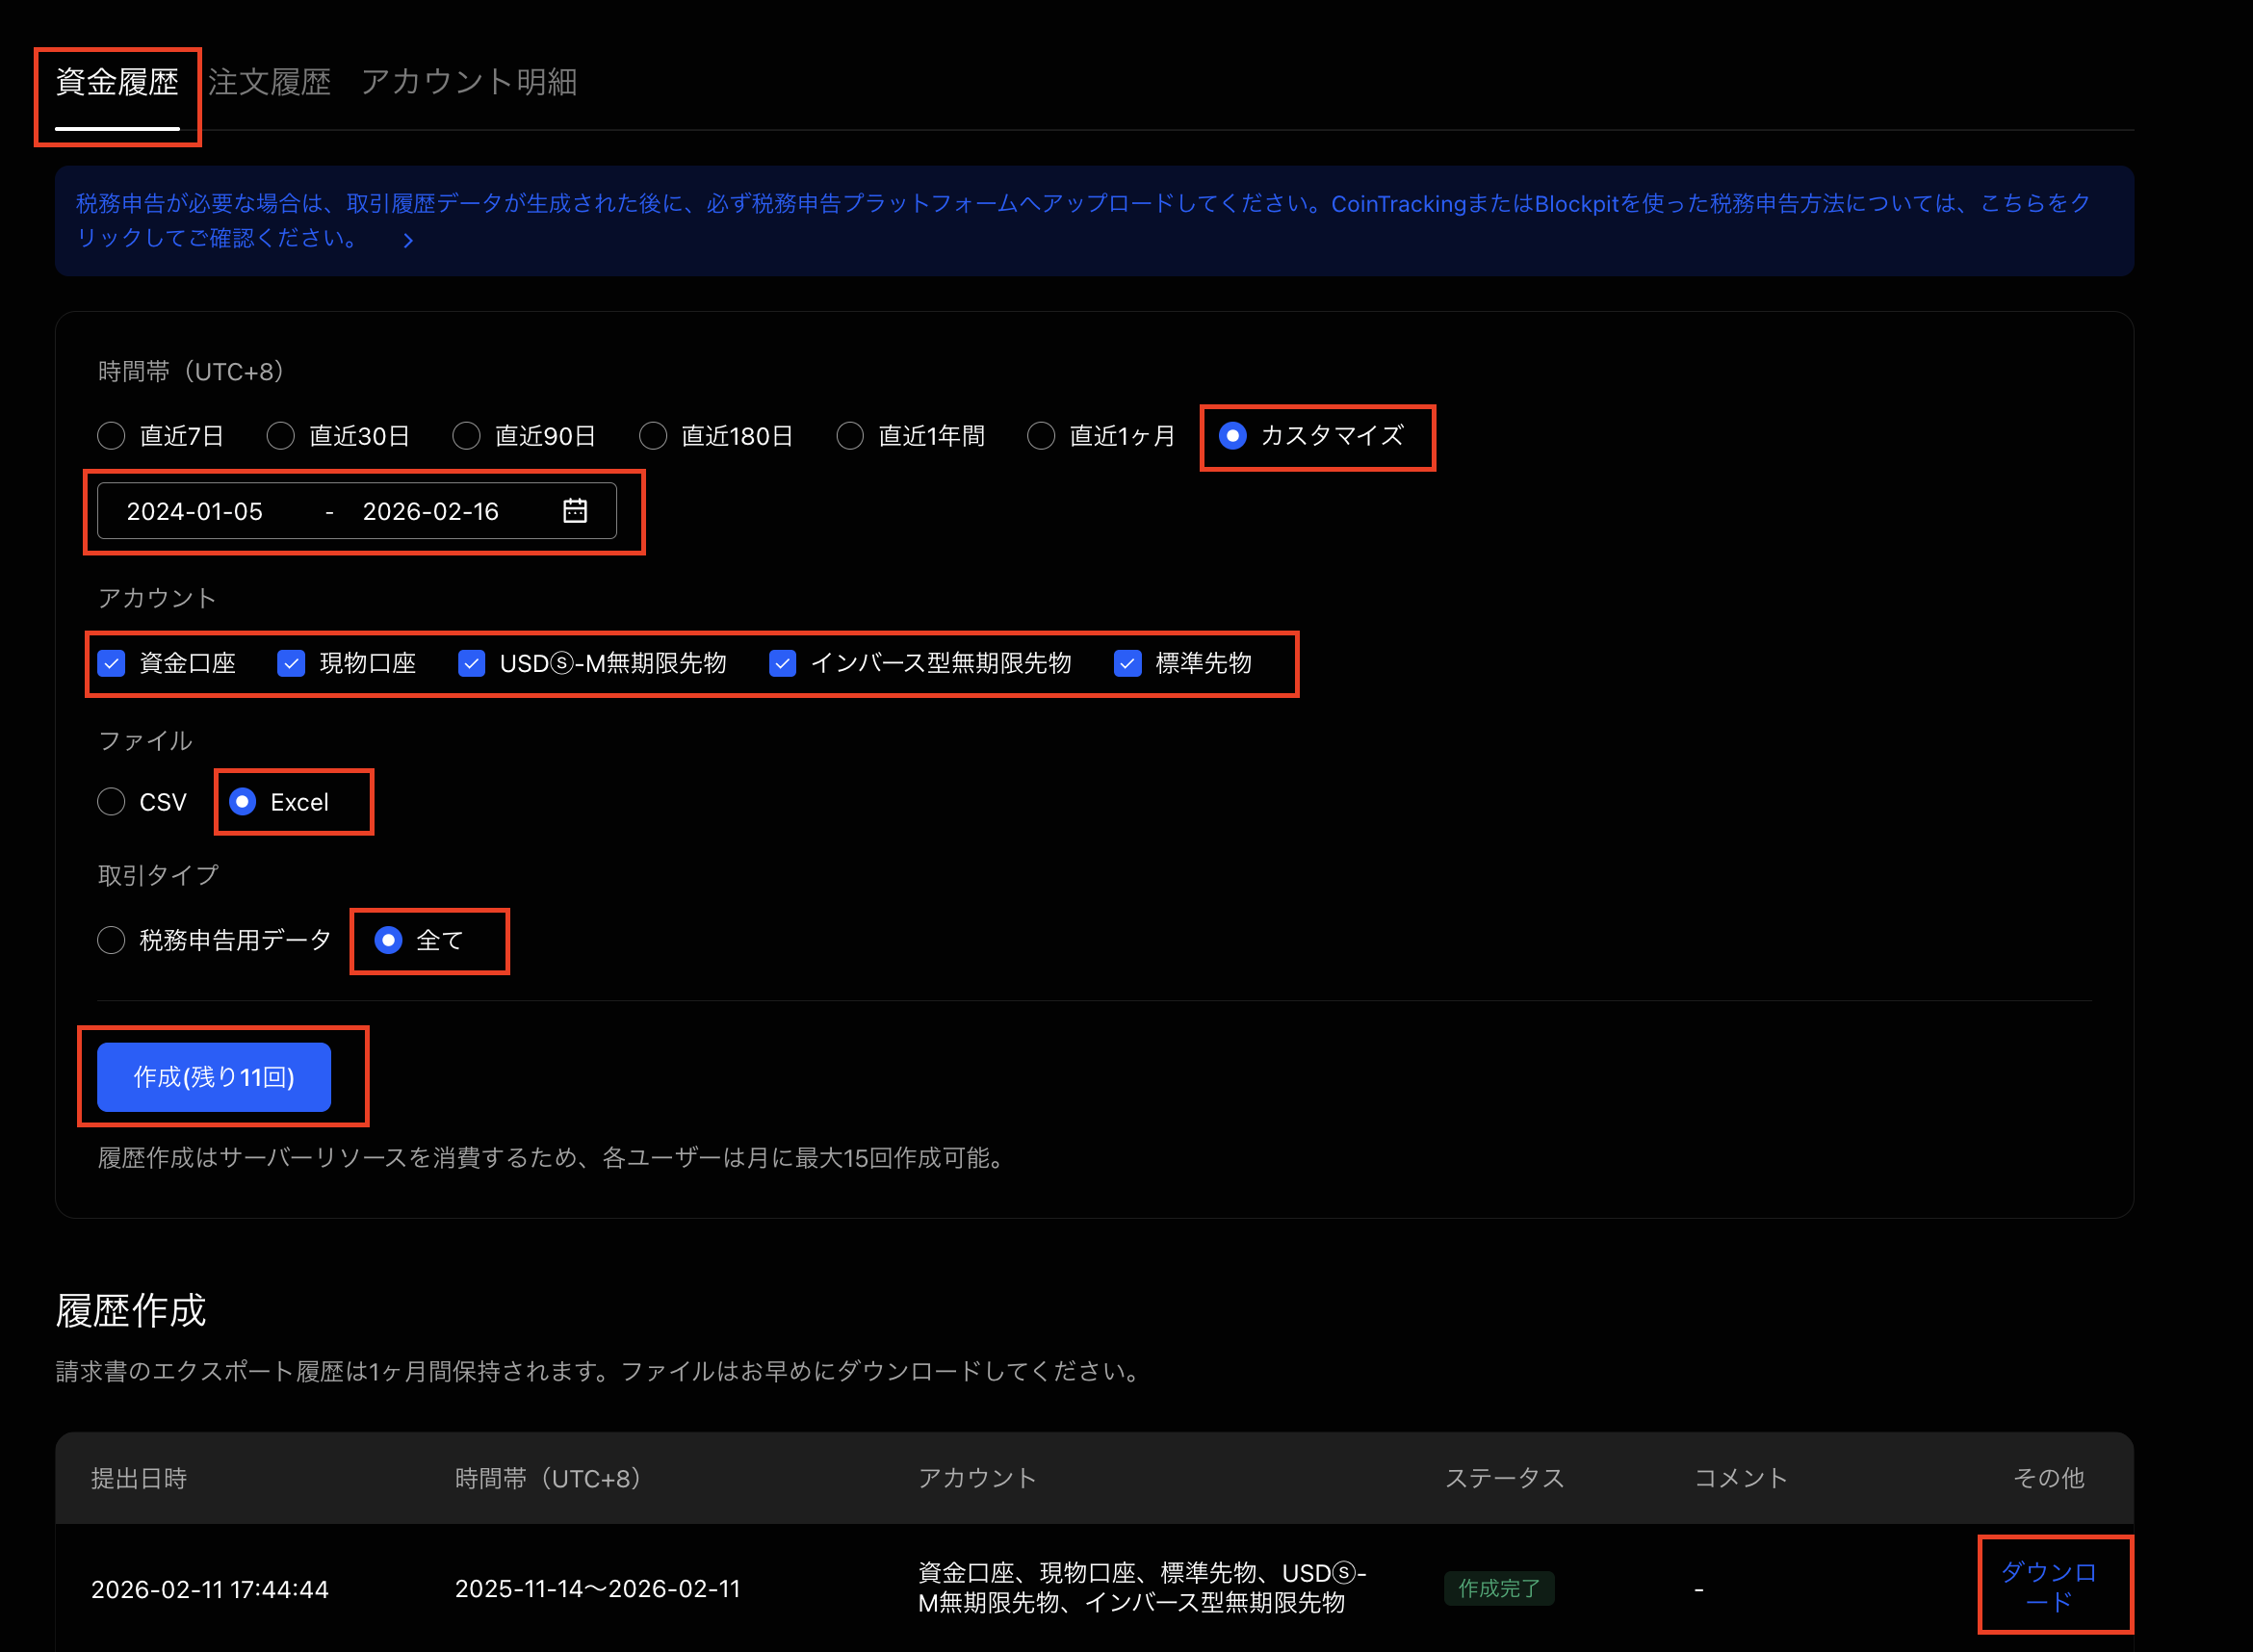Image resolution: width=2253 pixels, height=1652 pixels.
Task: Choose 直近1年間 radio option
Action: 850,436
